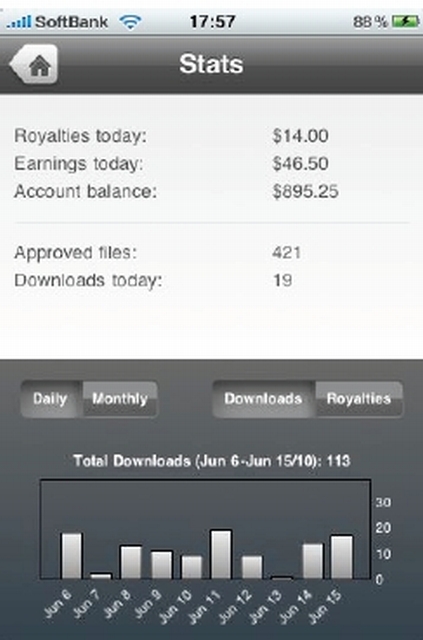
Task: Tap the Wi-Fi status icon
Action: click(x=130, y=21)
